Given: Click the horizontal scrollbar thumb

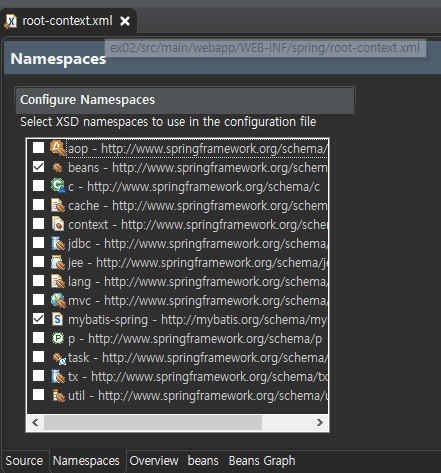Looking at the screenshot, I should coord(153,423).
